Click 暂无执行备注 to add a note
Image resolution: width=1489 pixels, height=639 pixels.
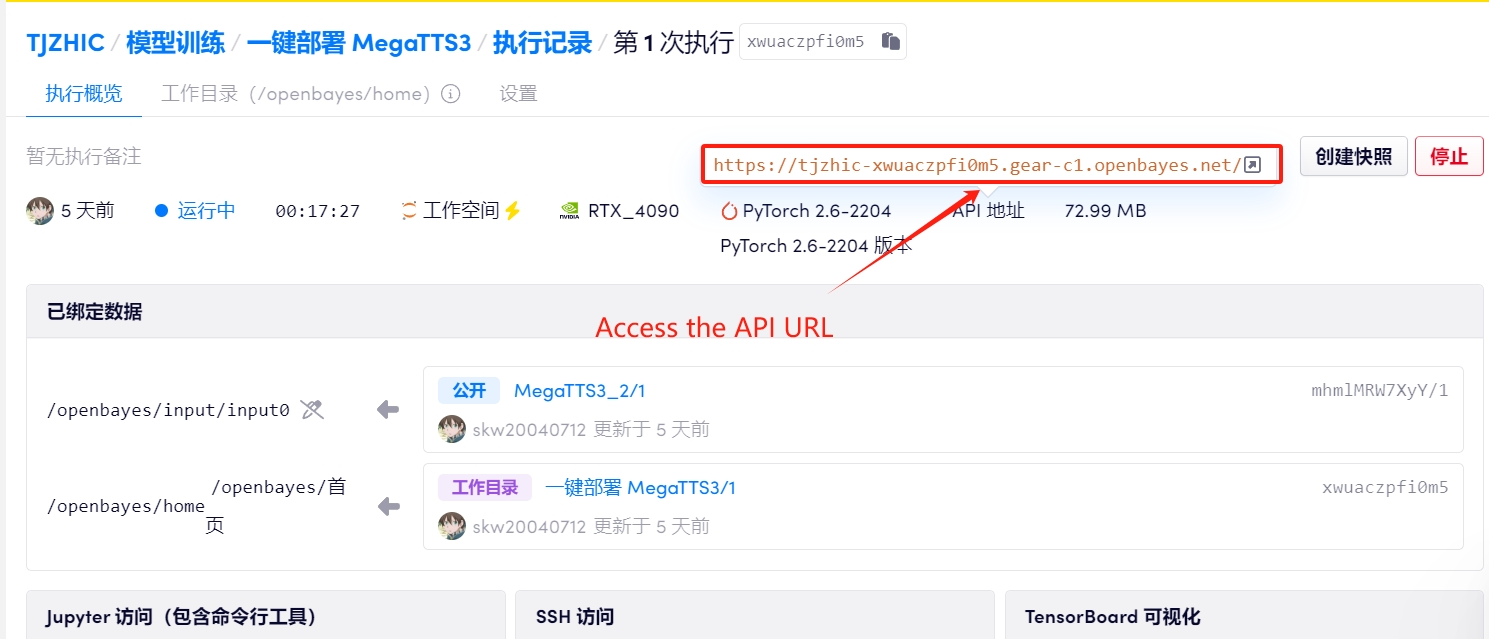(x=84, y=156)
